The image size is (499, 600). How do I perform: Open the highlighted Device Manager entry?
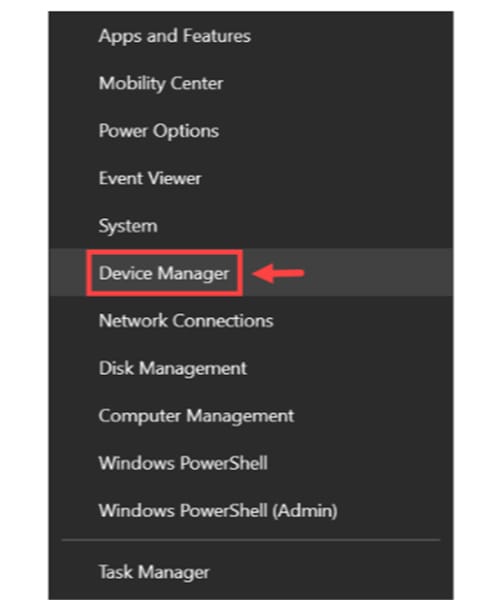coord(251,273)
